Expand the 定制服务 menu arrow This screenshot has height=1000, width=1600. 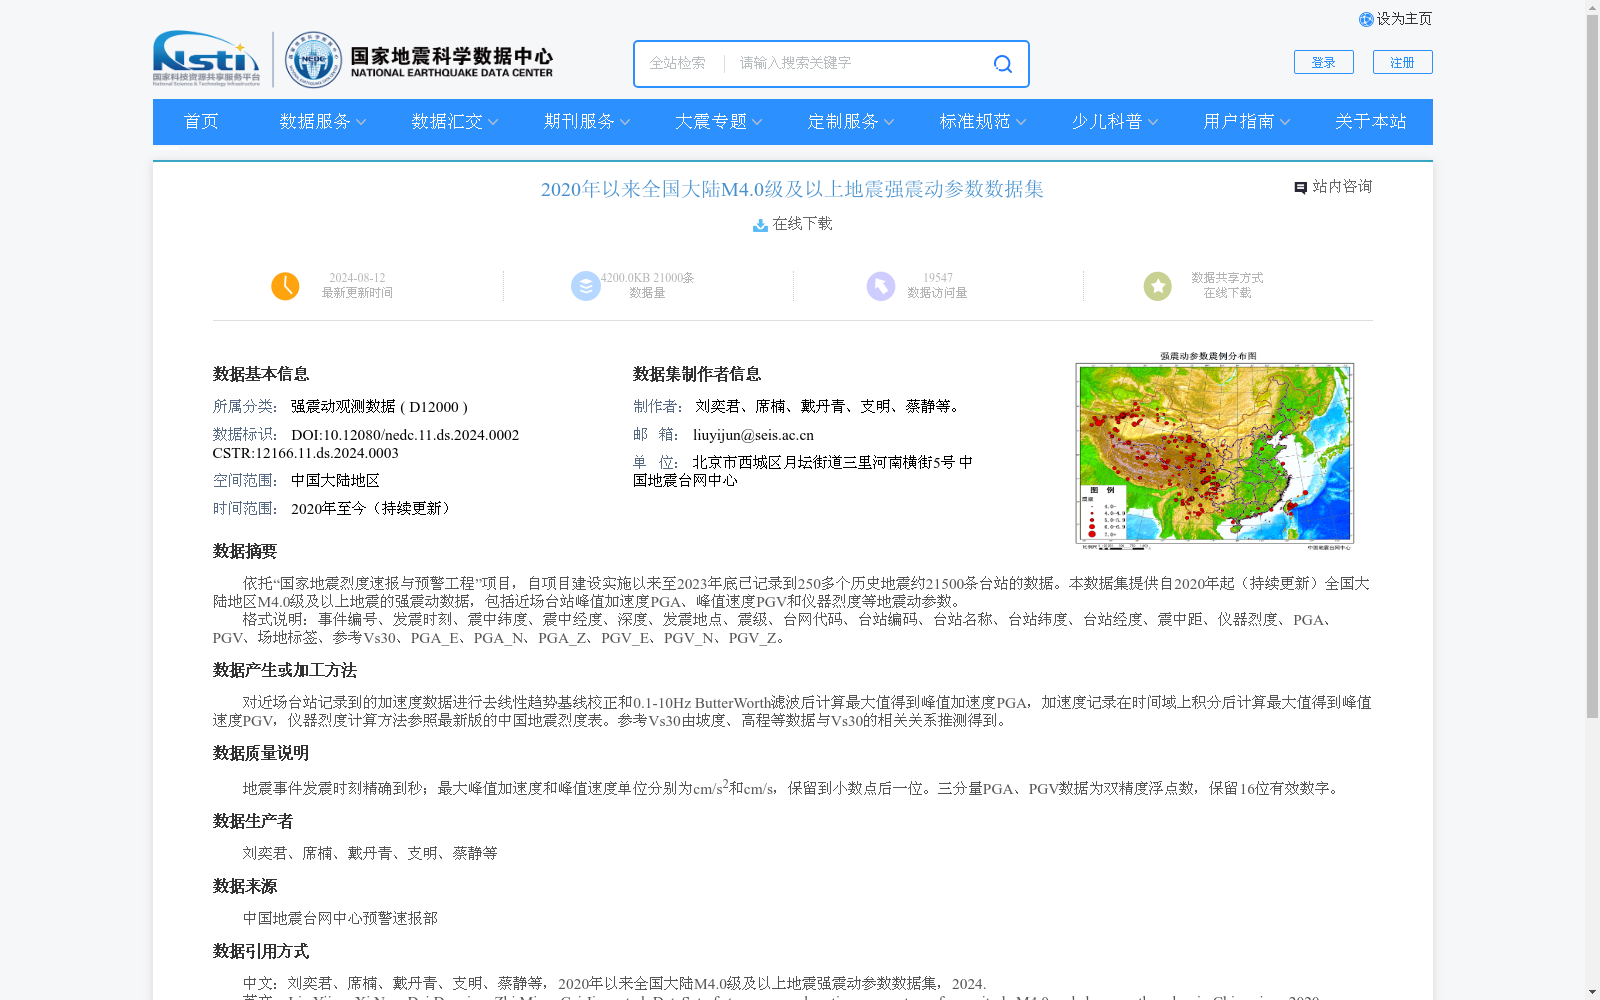[x=889, y=122]
